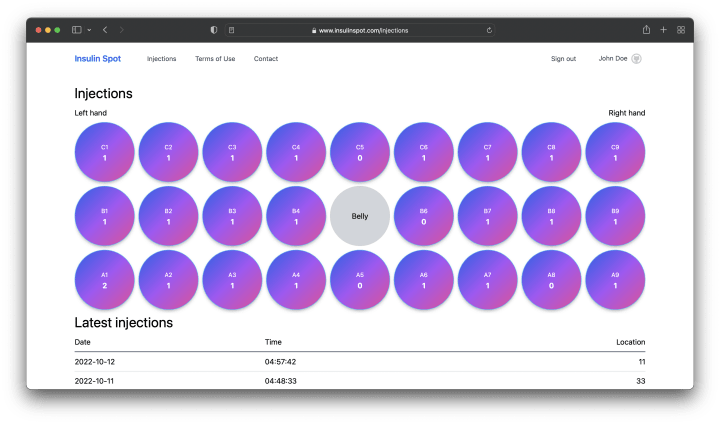Select injection spot C5
Viewport: 720px width, 424px height.
pyautogui.click(x=360, y=152)
